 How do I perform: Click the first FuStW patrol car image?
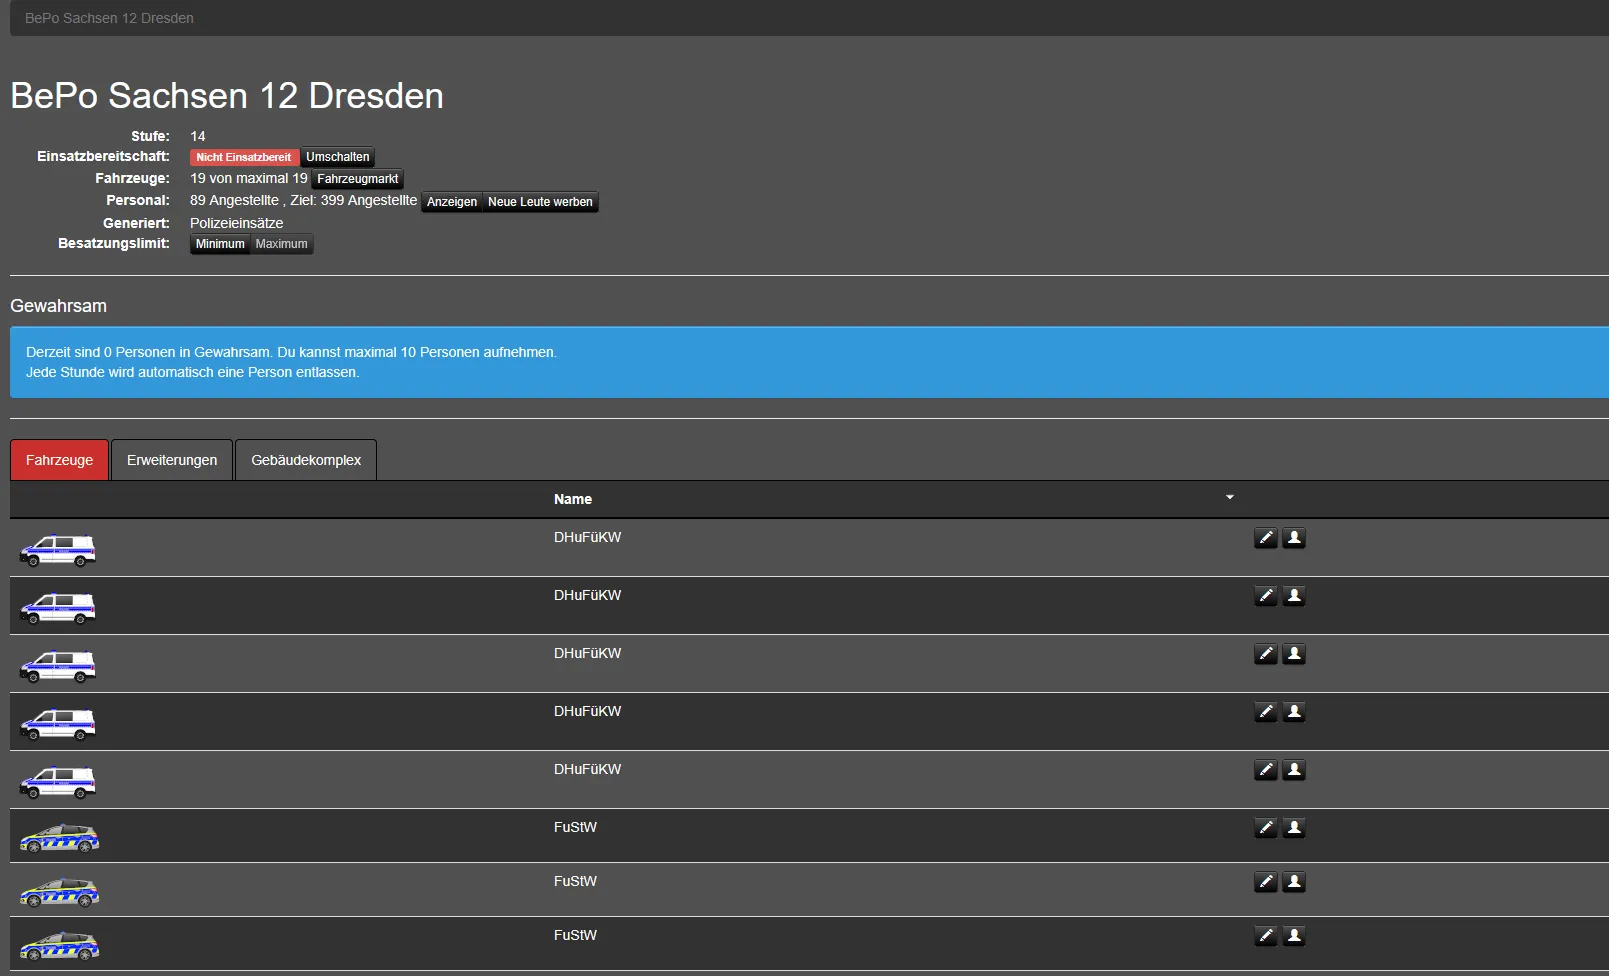[x=59, y=838]
